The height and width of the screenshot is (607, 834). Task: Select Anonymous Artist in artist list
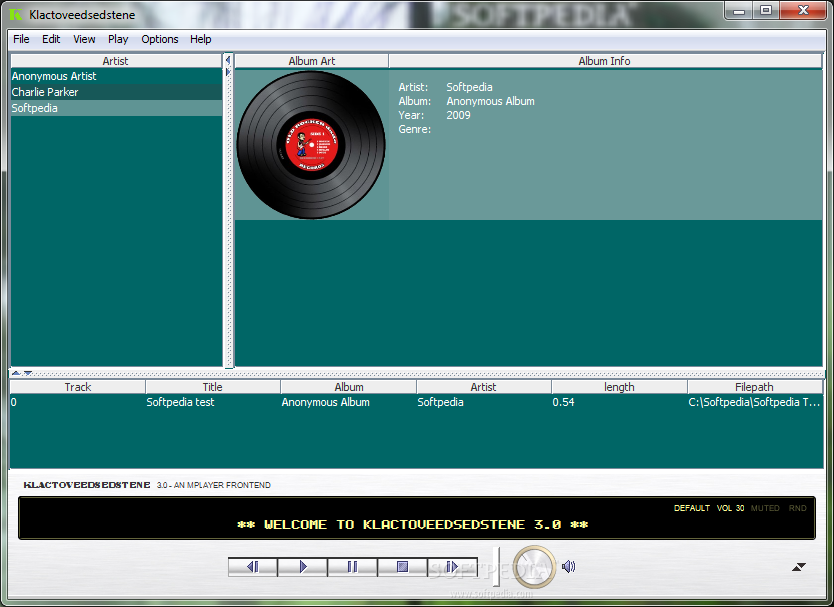(x=116, y=76)
